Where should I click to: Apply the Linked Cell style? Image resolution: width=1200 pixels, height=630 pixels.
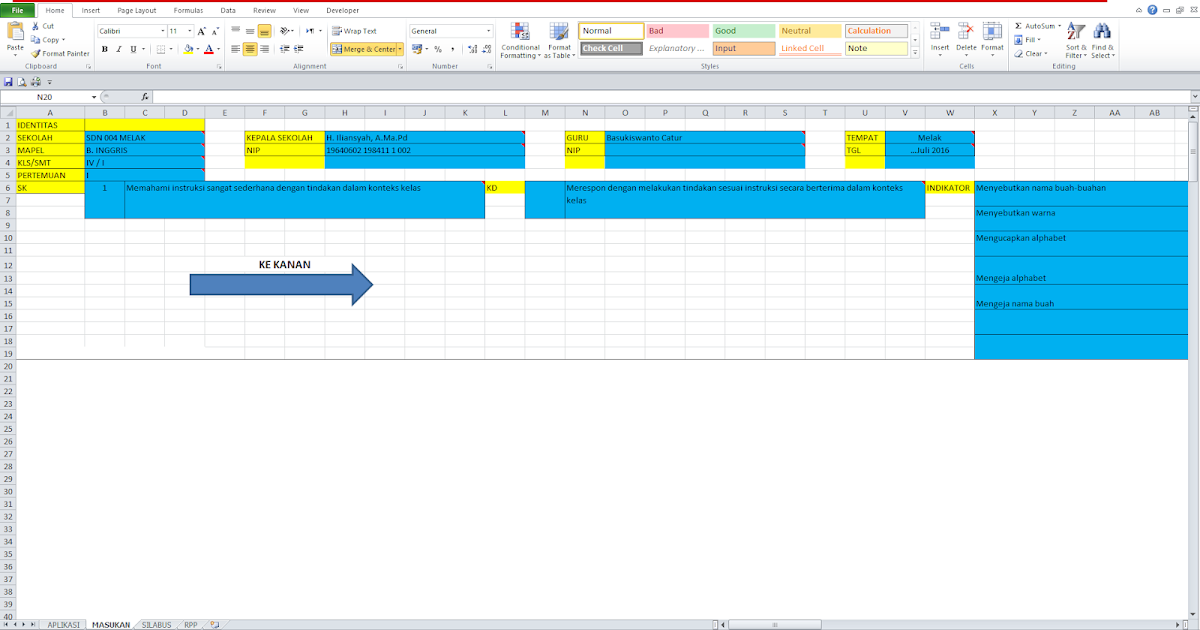pyautogui.click(x=808, y=48)
